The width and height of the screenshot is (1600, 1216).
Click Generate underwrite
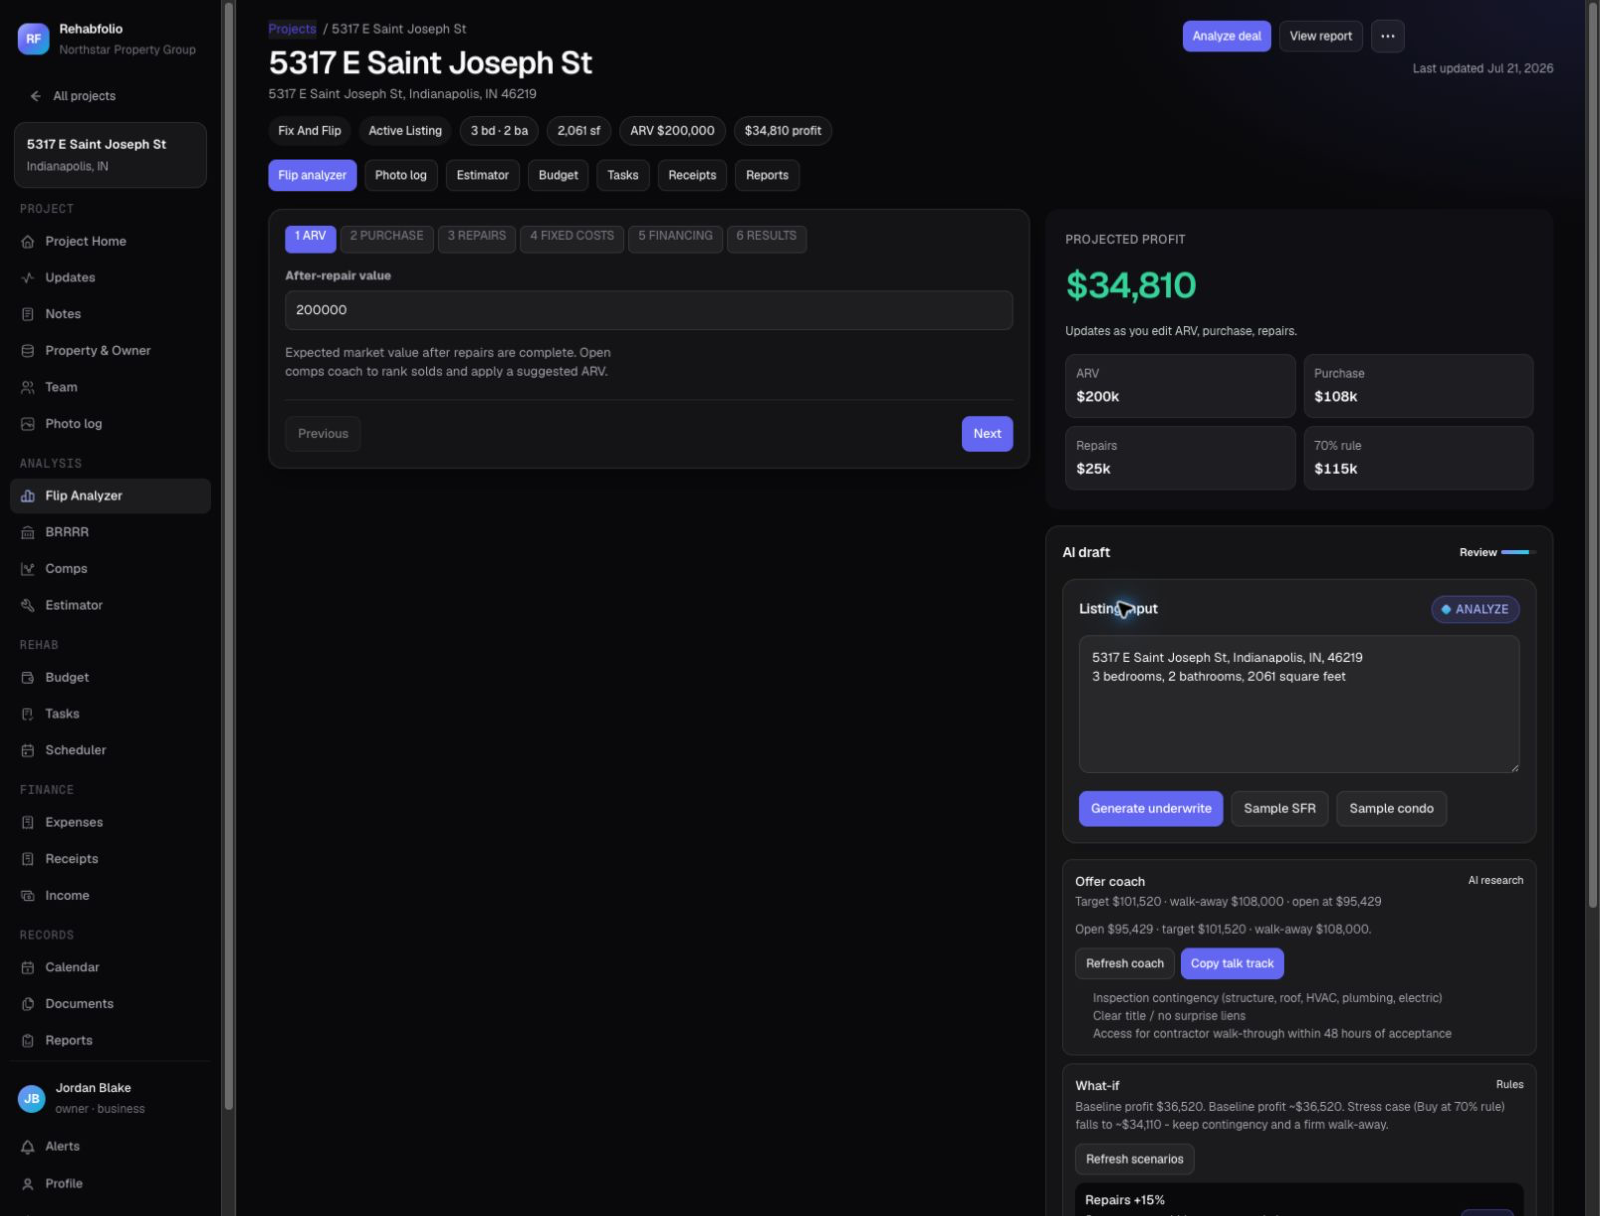click(1151, 809)
